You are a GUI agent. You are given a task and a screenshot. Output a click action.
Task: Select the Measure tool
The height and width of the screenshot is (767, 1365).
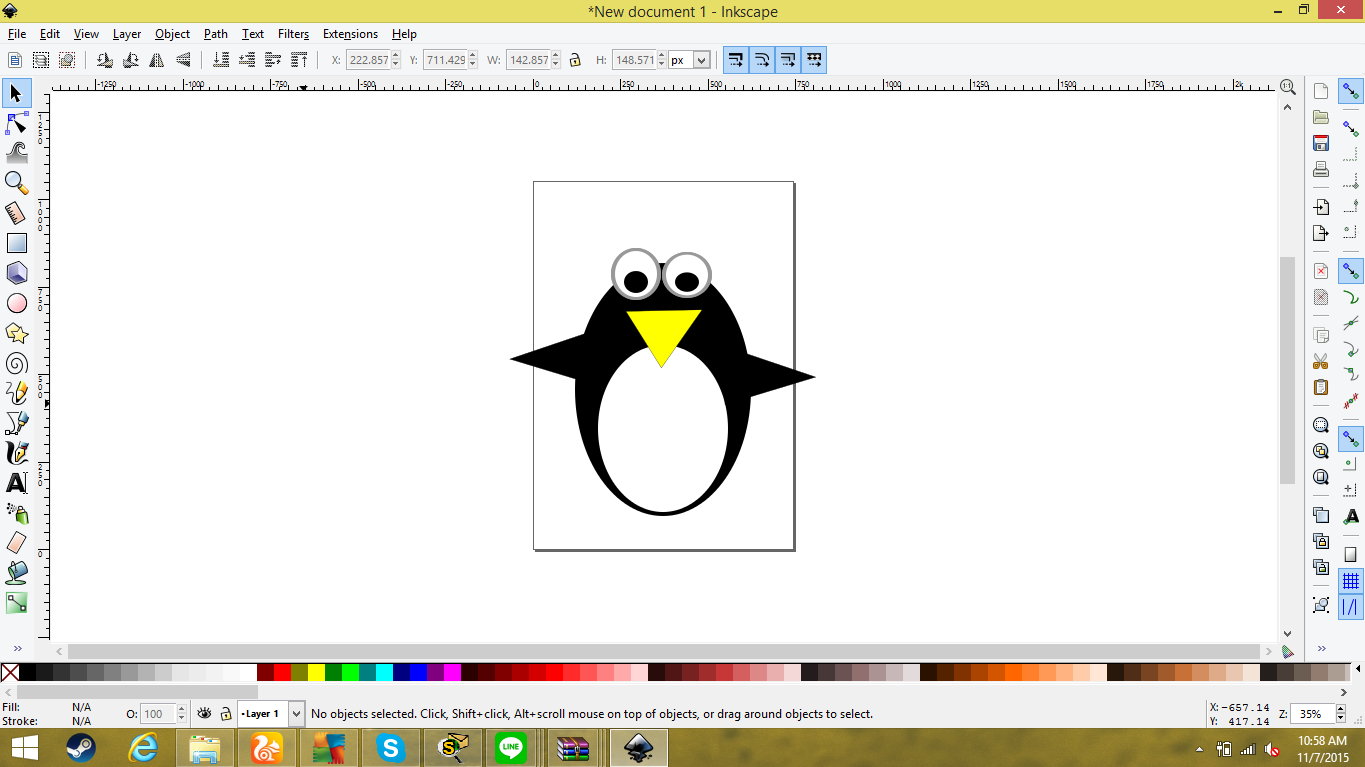click(17, 213)
